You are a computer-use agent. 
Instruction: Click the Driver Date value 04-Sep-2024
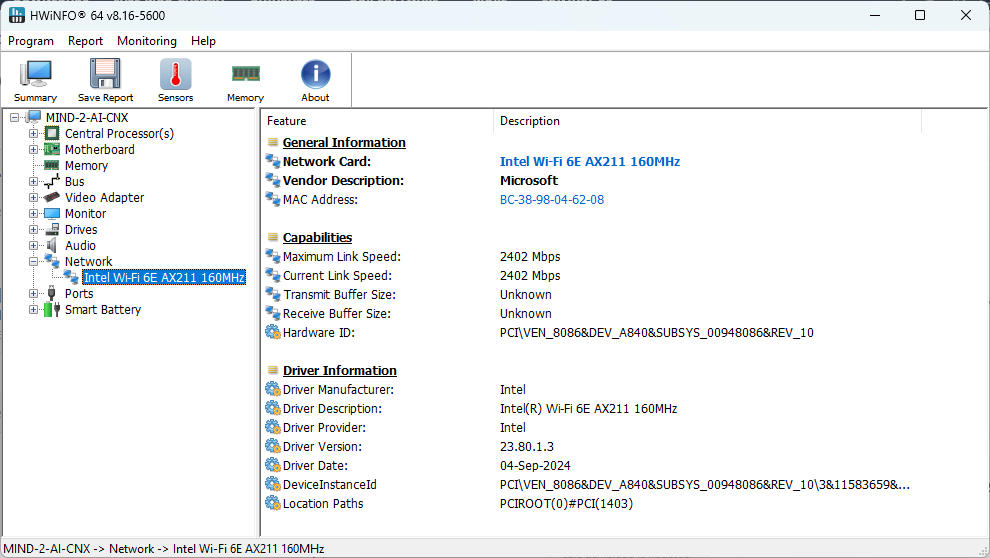(x=535, y=465)
